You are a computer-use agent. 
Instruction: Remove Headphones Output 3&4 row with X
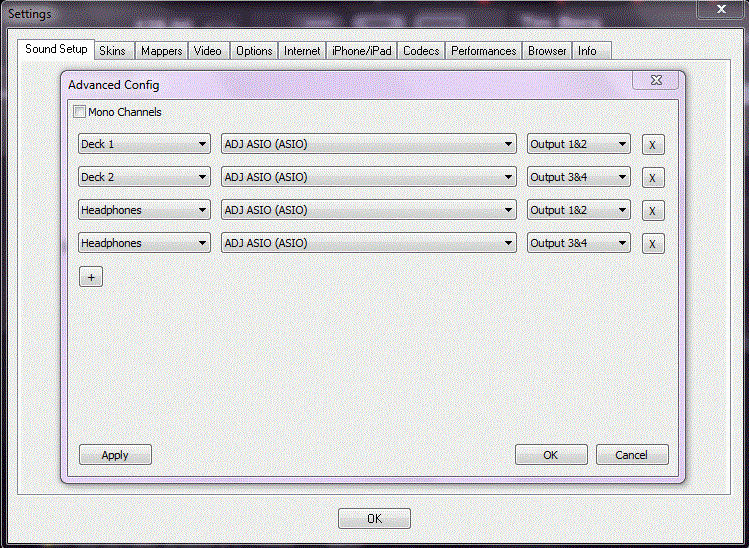[653, 244]
